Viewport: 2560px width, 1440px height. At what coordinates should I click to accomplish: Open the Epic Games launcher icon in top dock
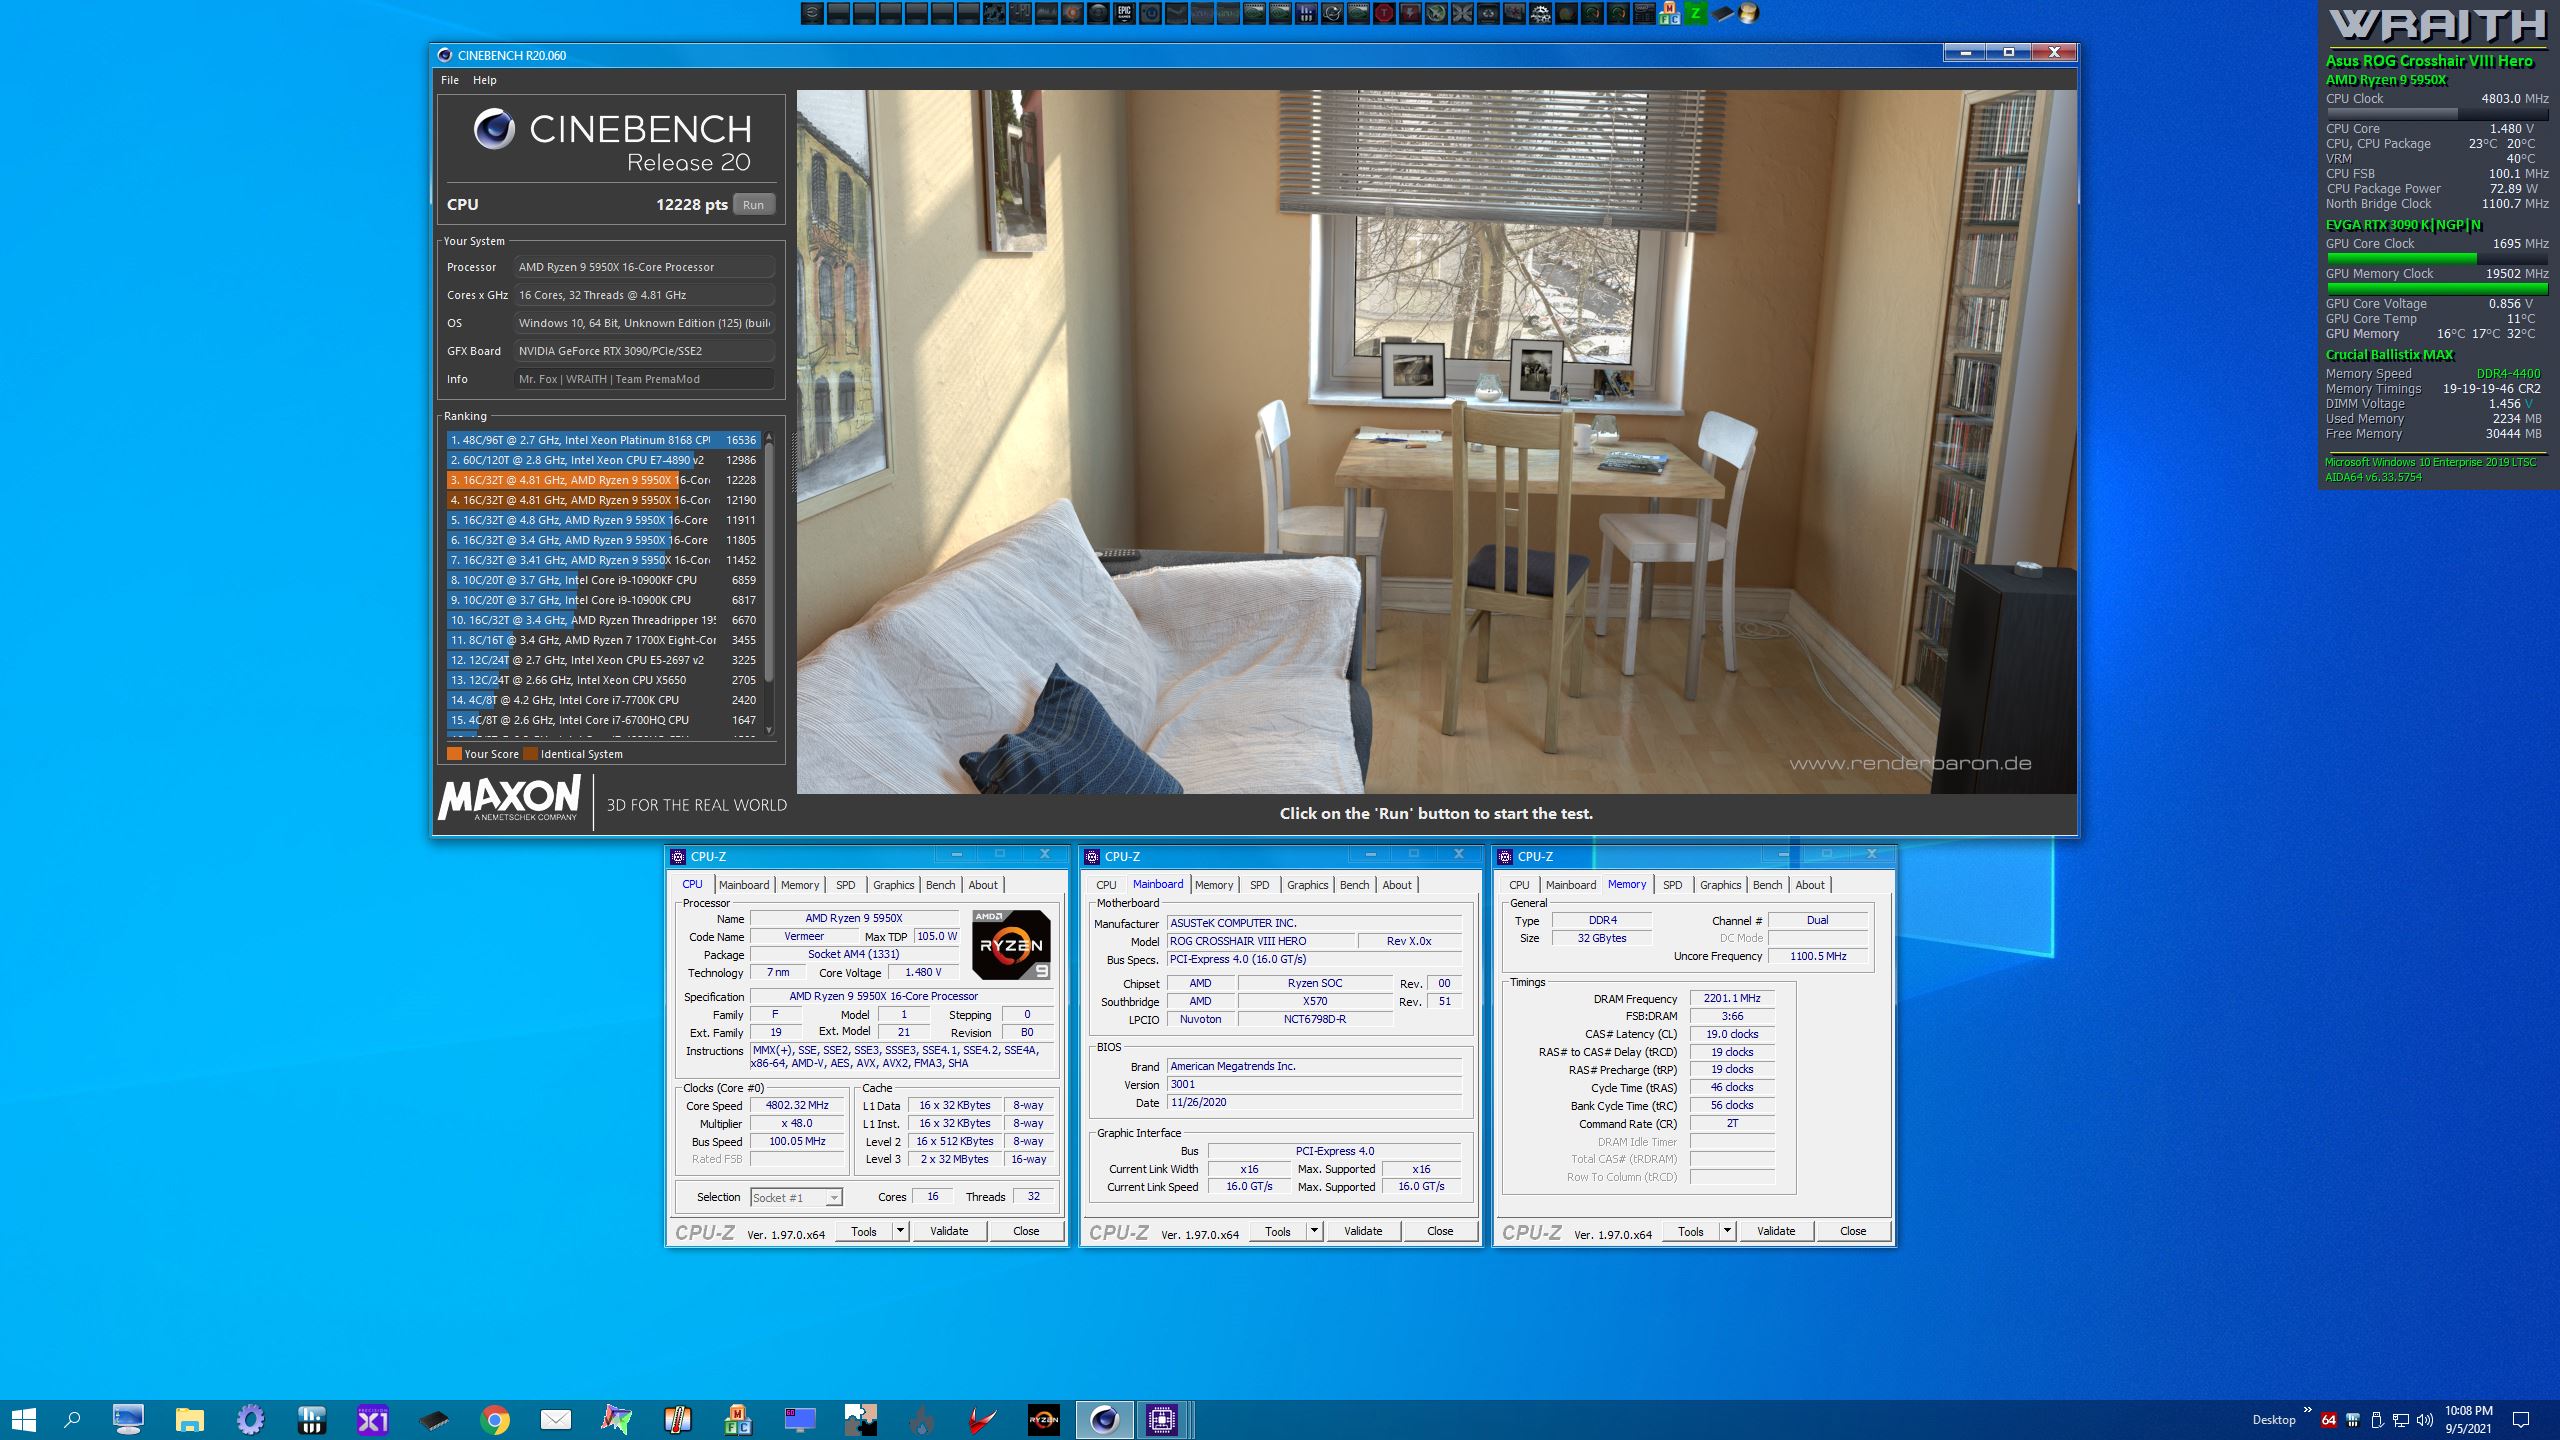click(x=1124, y=13)
